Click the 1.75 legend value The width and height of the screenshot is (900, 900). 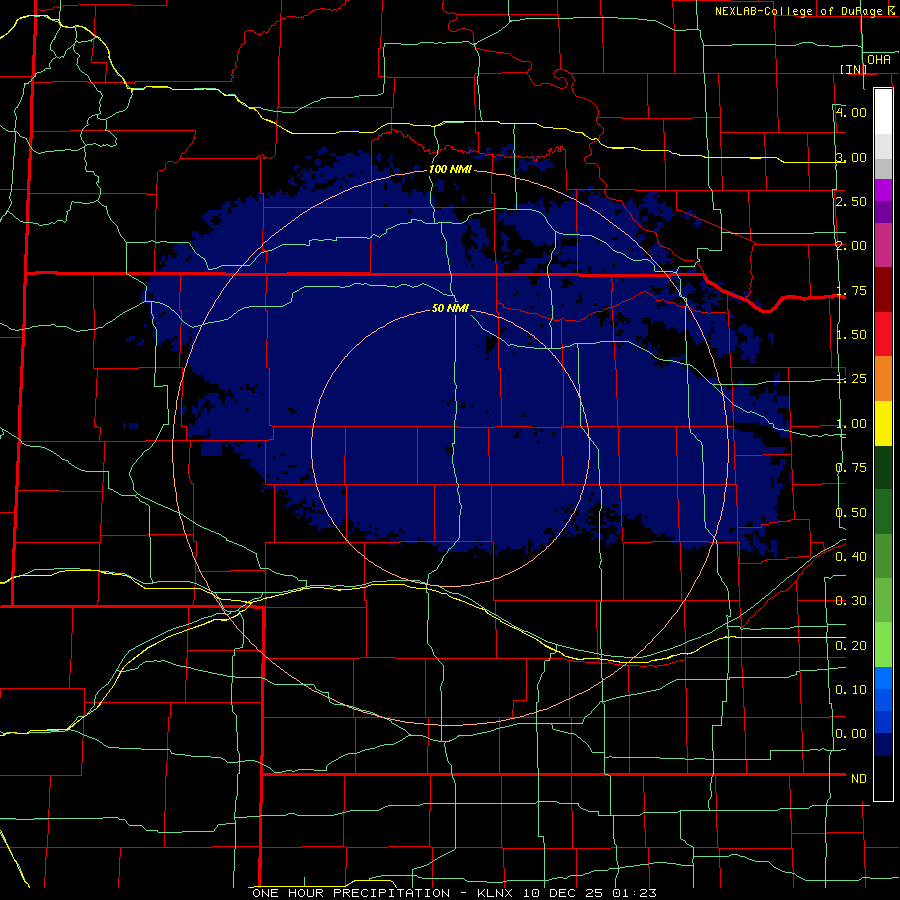[x=851, y=290]
